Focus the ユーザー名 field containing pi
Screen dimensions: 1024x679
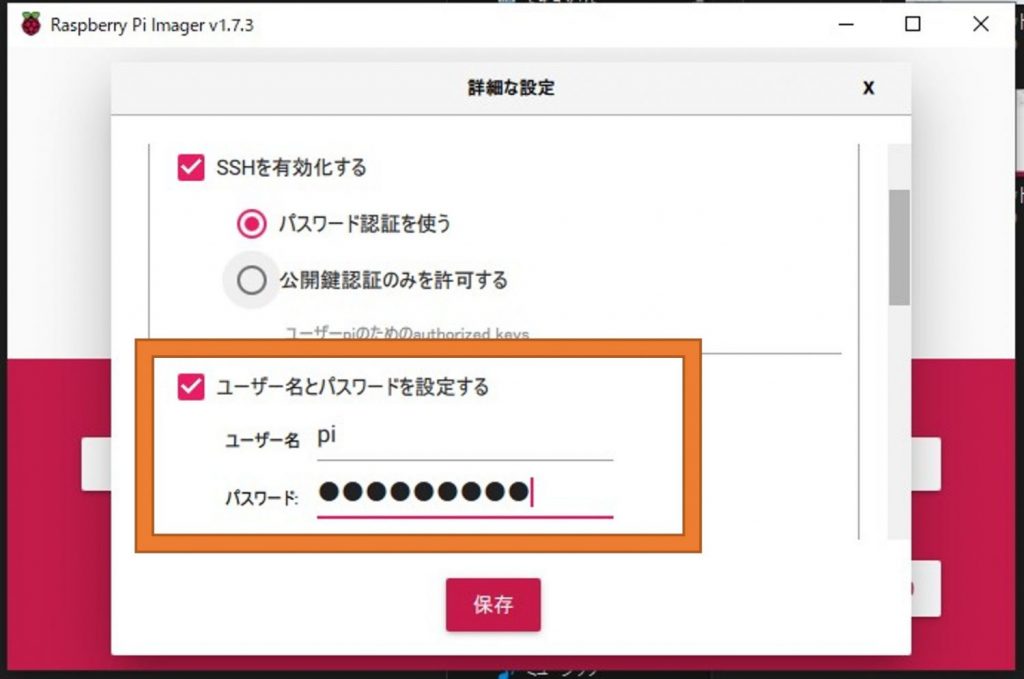pyautogui.click(x=464, y=437)
